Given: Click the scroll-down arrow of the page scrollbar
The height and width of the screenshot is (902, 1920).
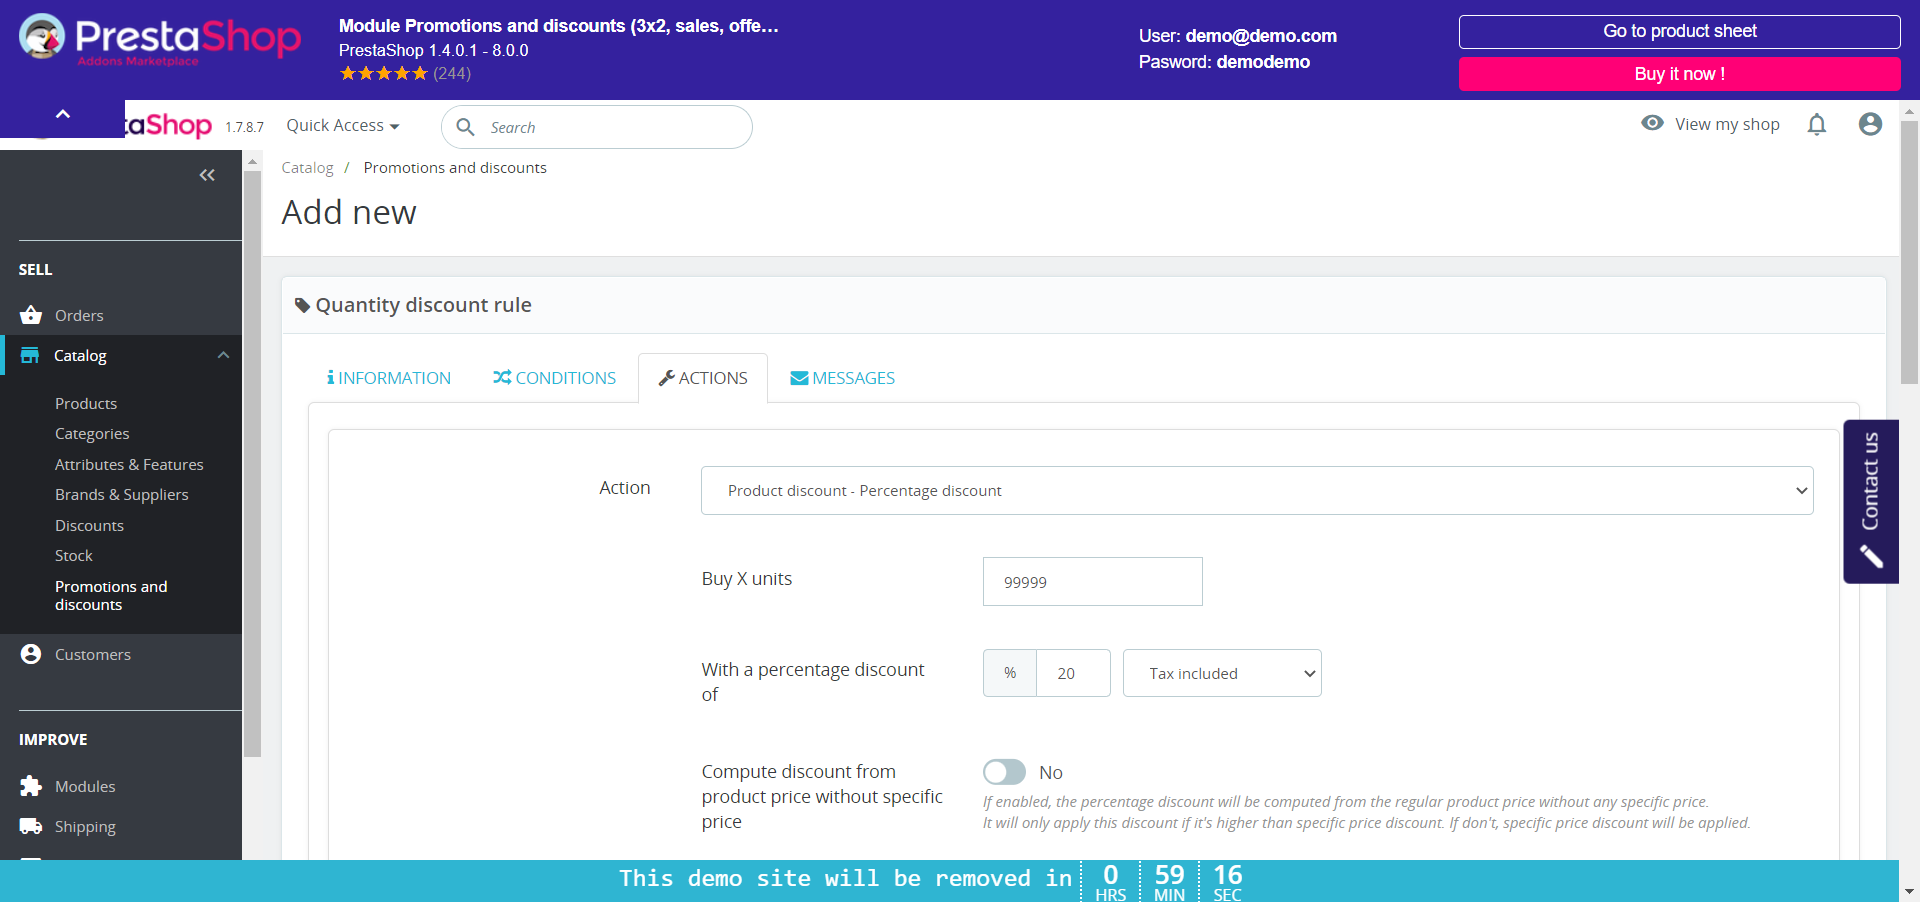Looking at the screenshot, I should coord(1909,891).
